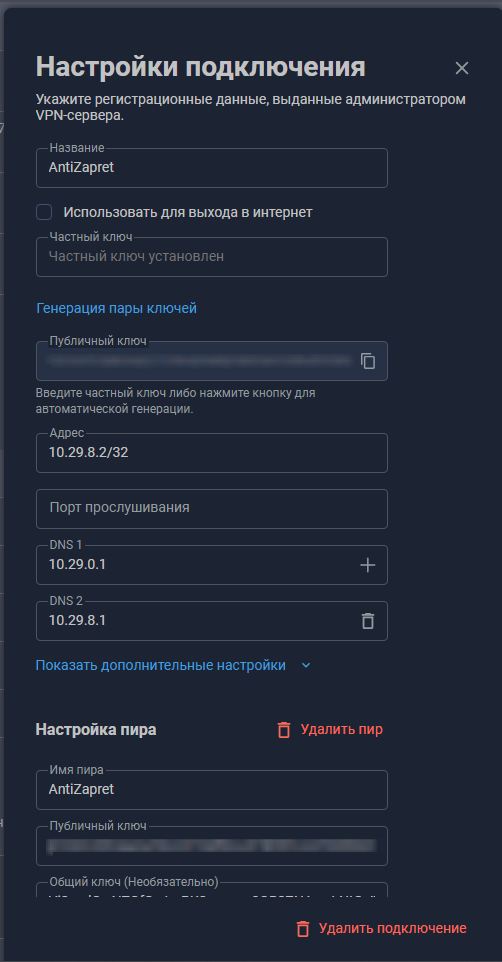Screen dimensions: 502x962
Task: Click the Адрес field with 10.29.8.2/32
Action: [x=212, y=453]
